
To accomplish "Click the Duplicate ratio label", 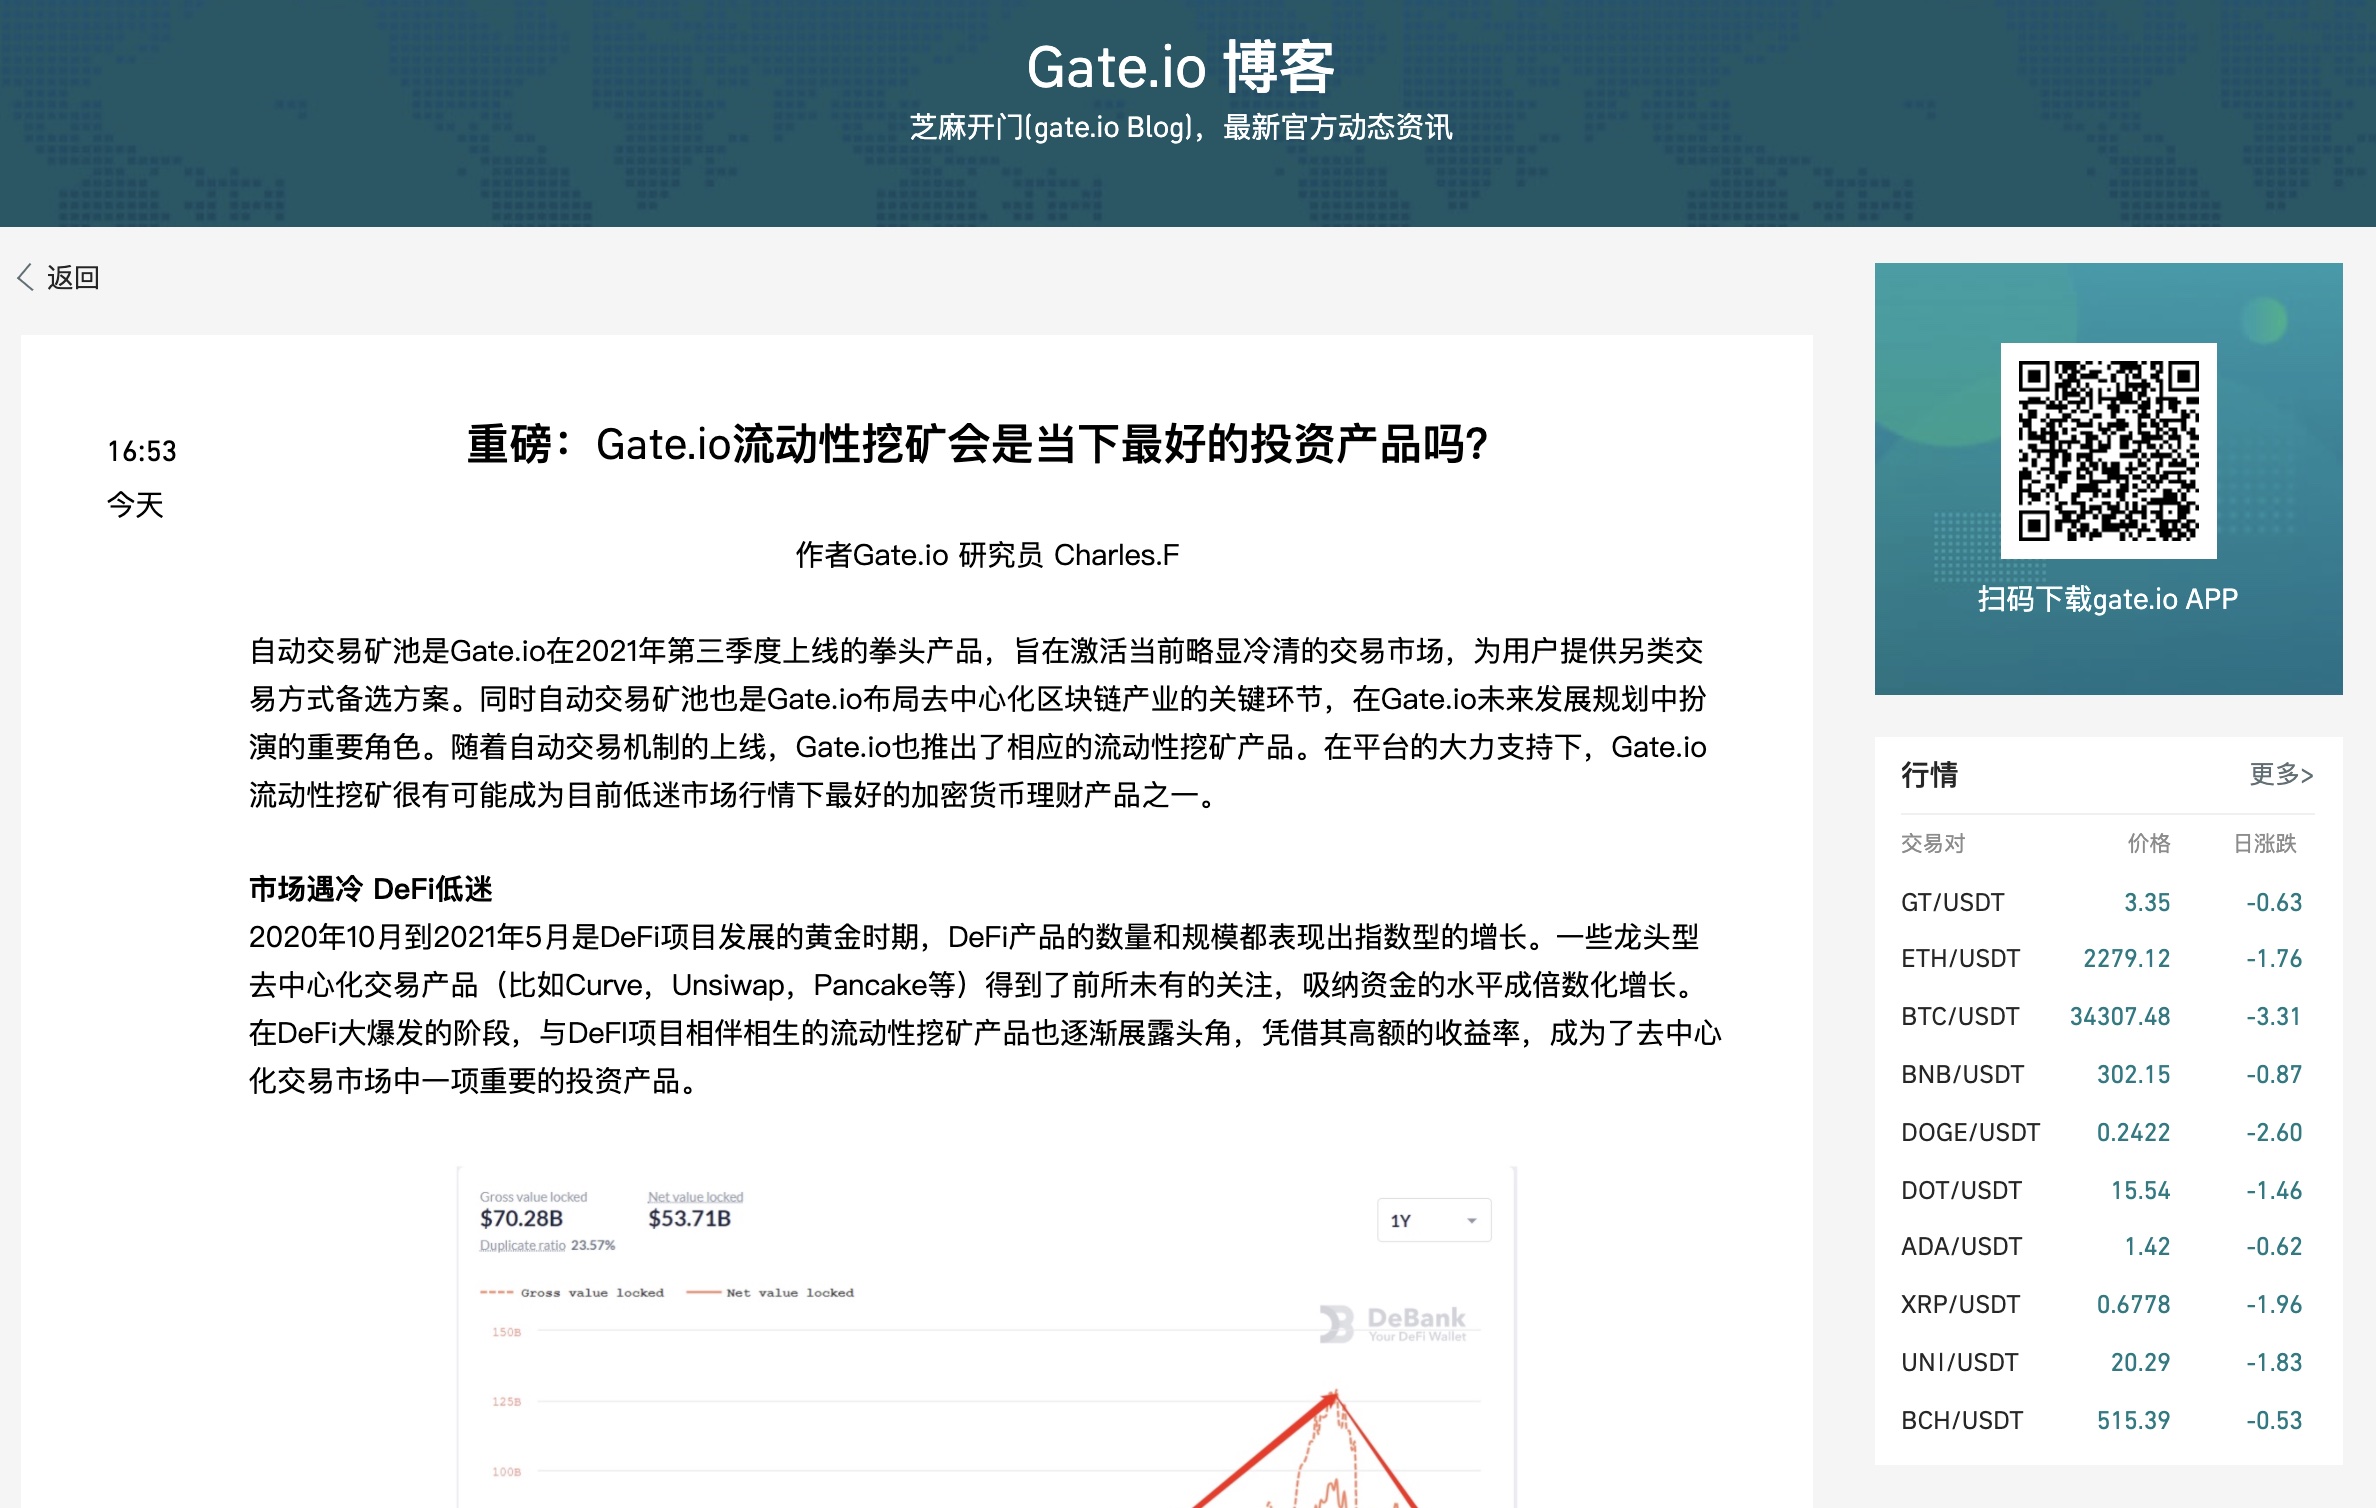I will pyautogui.click(x=522, y=1245).
